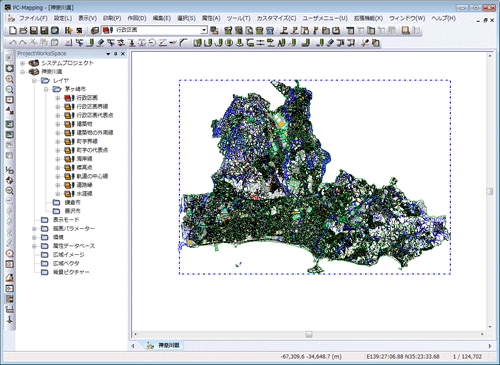
Task: Expand the システムプロジェクト tree node
Action: tap(22, 63)
